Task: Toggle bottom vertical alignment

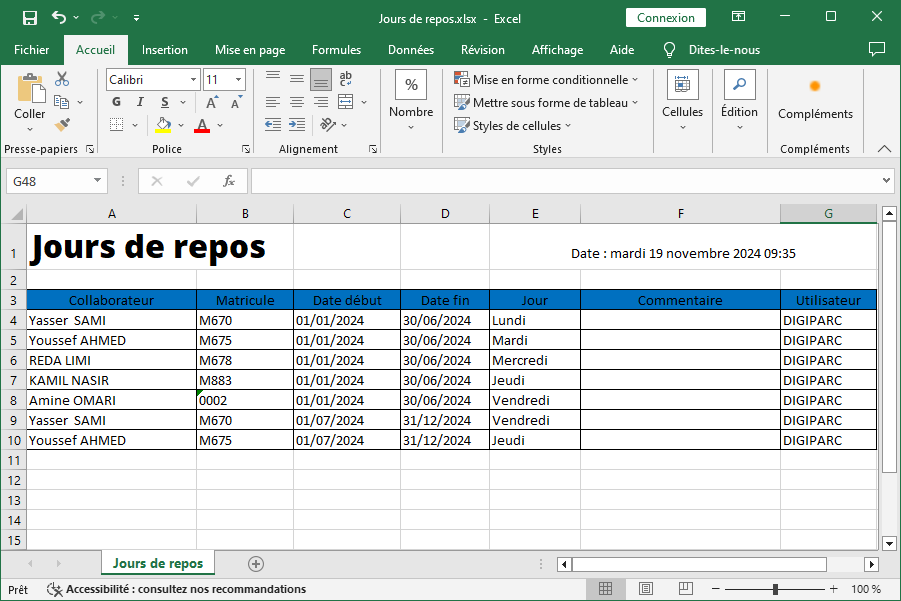Action: (x=321, y=79)
